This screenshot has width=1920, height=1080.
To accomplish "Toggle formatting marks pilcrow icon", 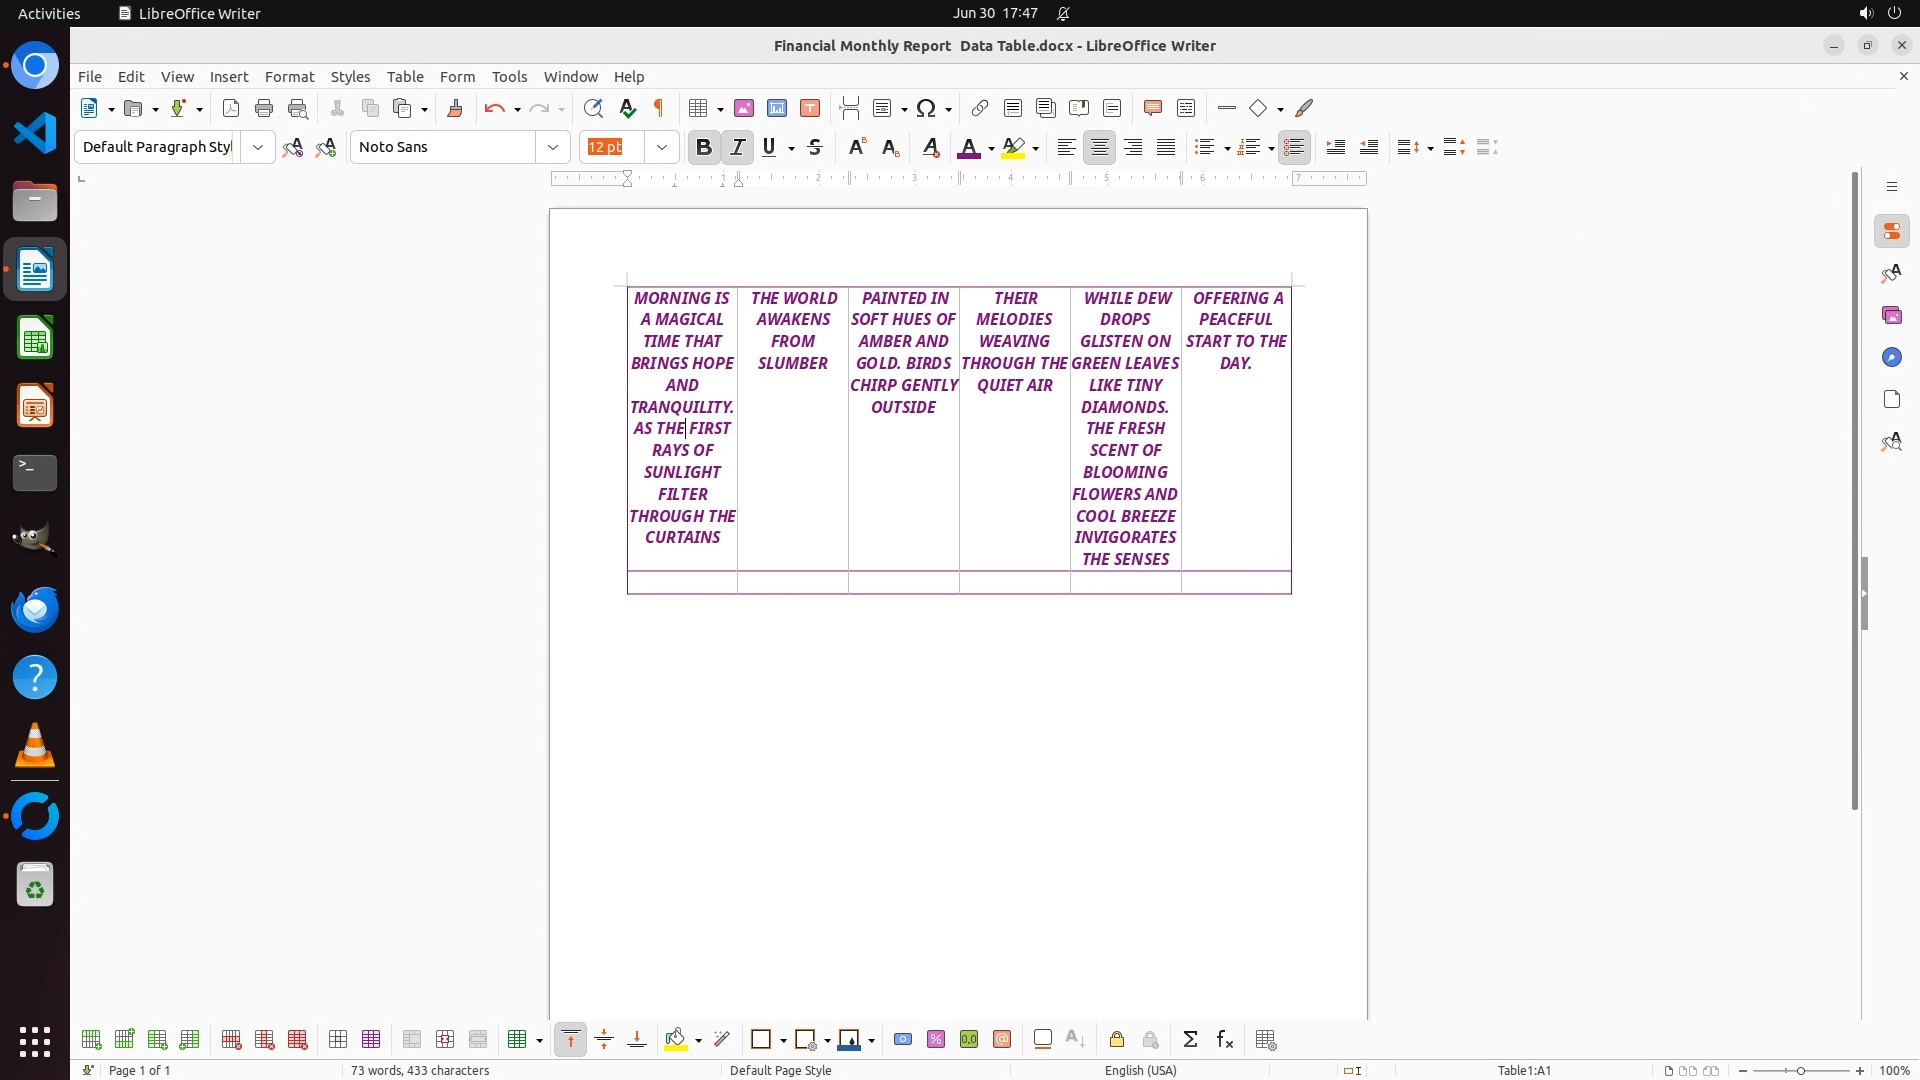I will click(x=659, y=108).
